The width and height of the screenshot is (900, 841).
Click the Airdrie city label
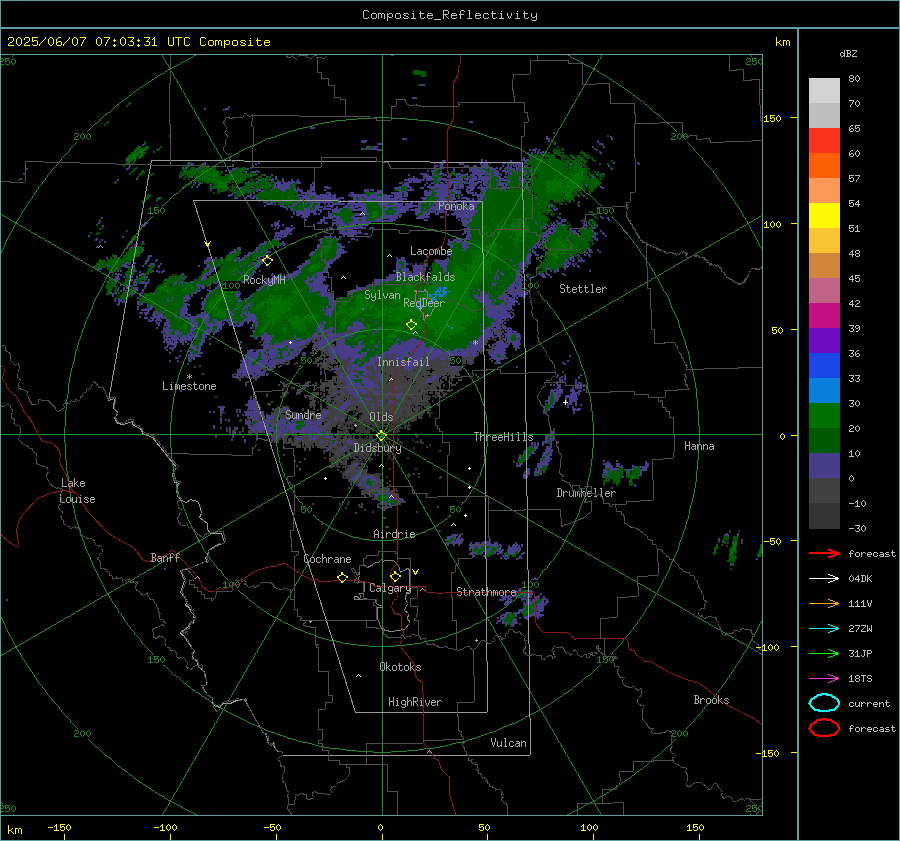(x=394, y=534)
